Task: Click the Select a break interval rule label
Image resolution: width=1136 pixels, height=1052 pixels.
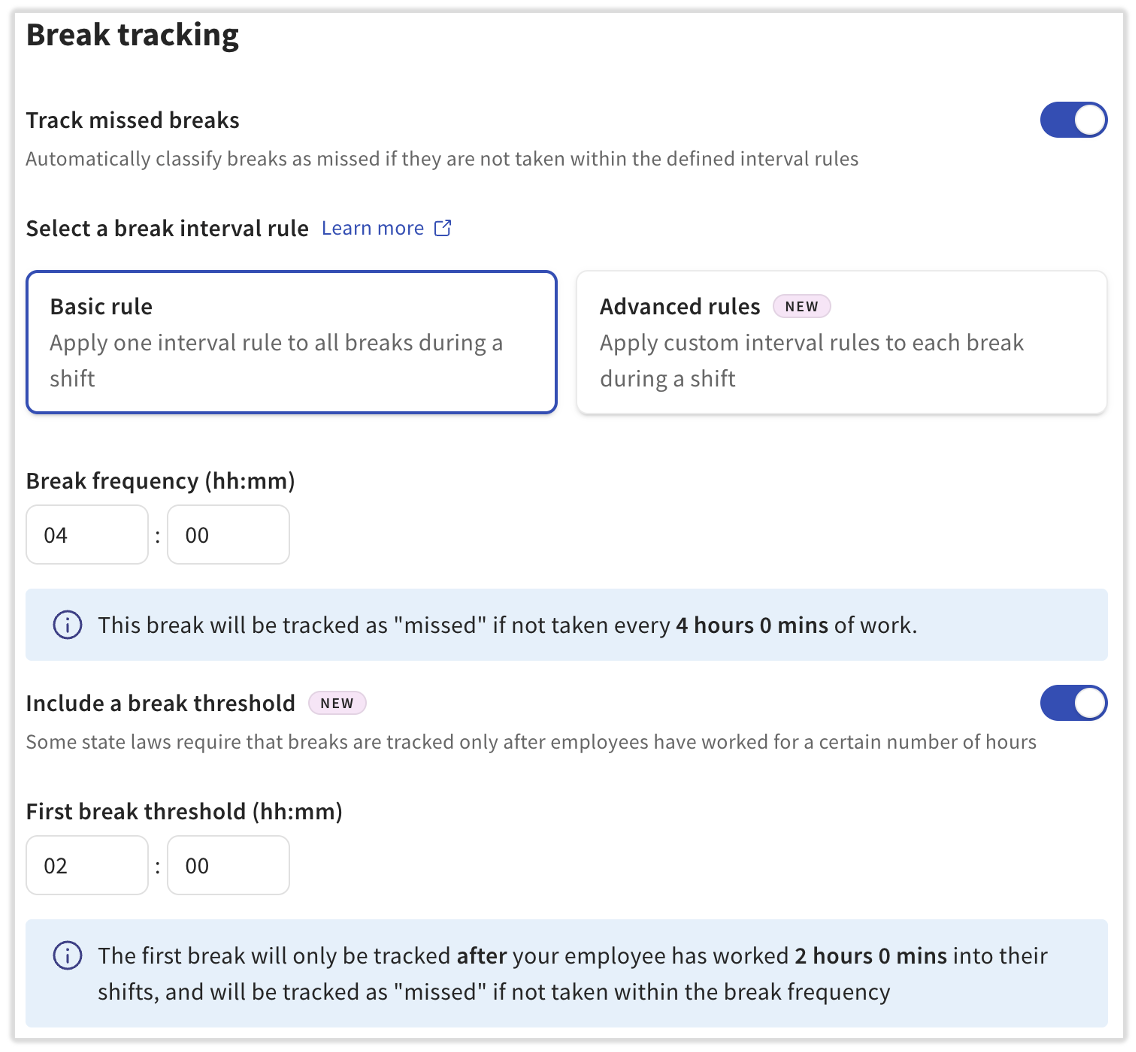Action: pyautogui.click(x=167, y=228)
